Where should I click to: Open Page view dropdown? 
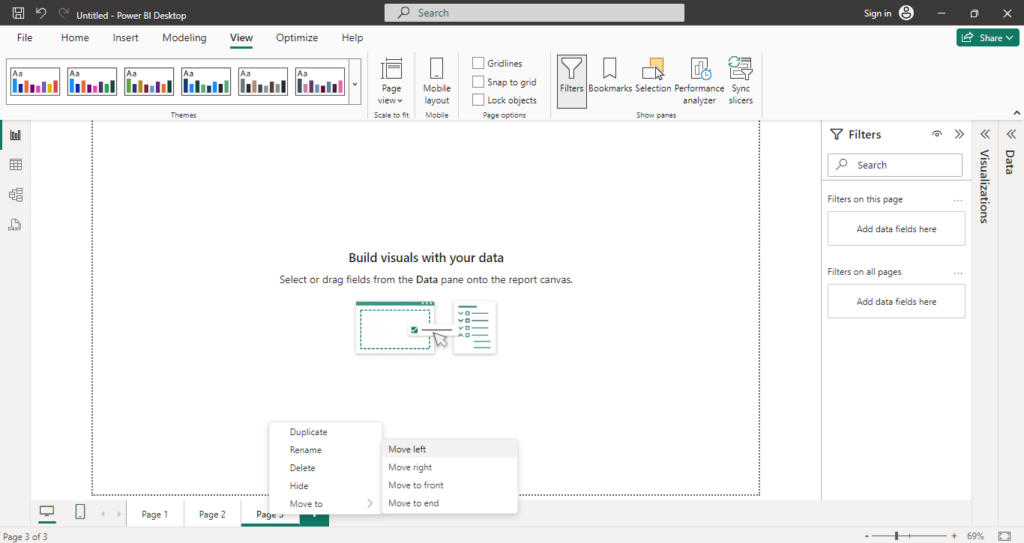coord(391,81)
